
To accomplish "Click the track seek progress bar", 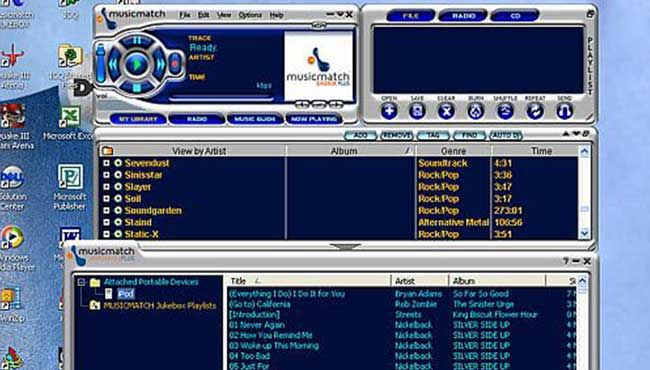I will click(221, 99).
